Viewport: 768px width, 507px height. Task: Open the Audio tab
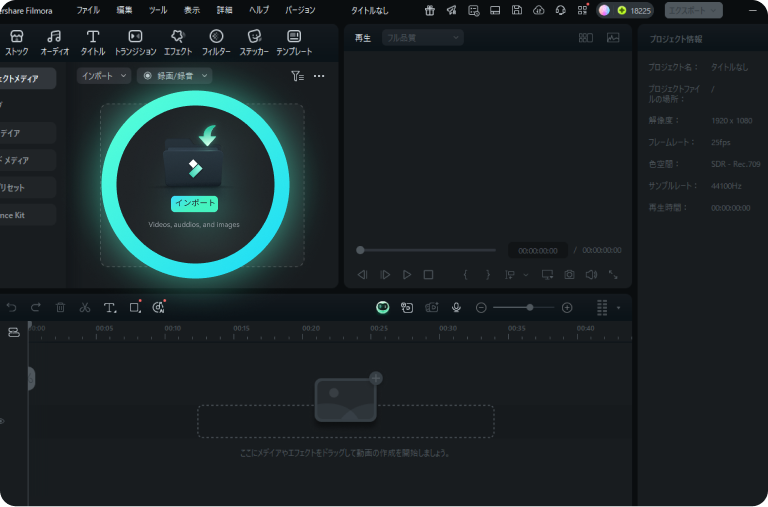[54, 42]
